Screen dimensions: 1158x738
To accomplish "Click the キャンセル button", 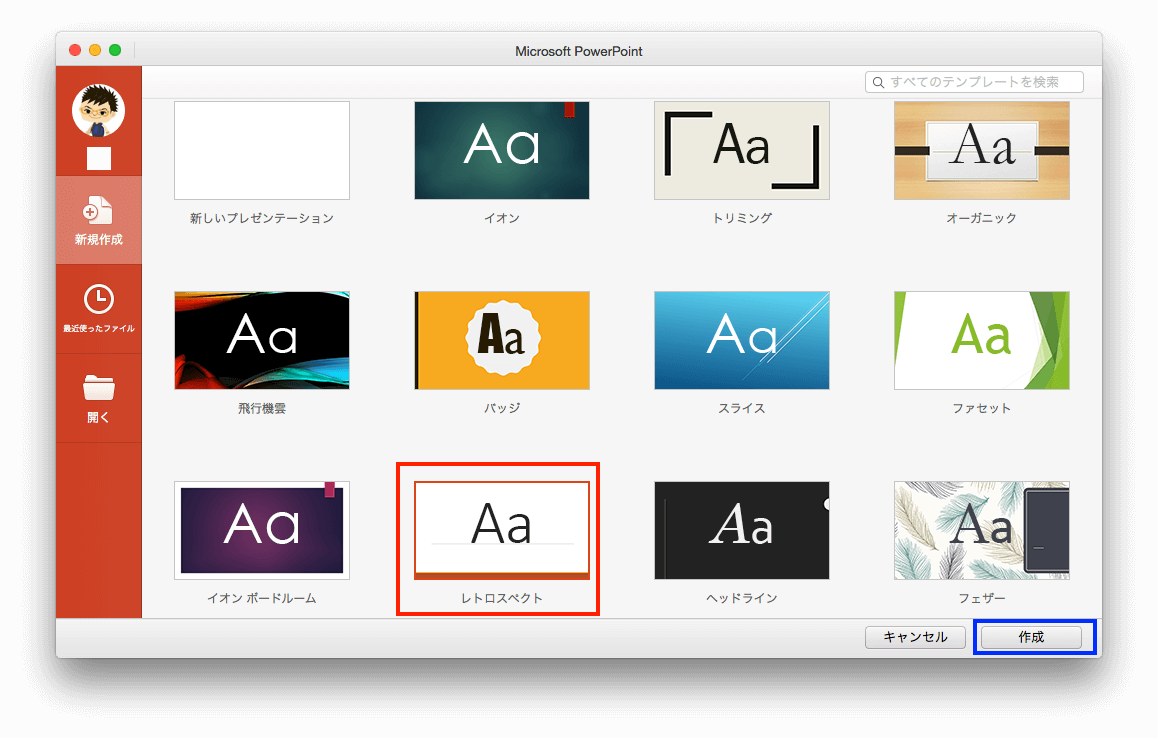I will (915, 637).
